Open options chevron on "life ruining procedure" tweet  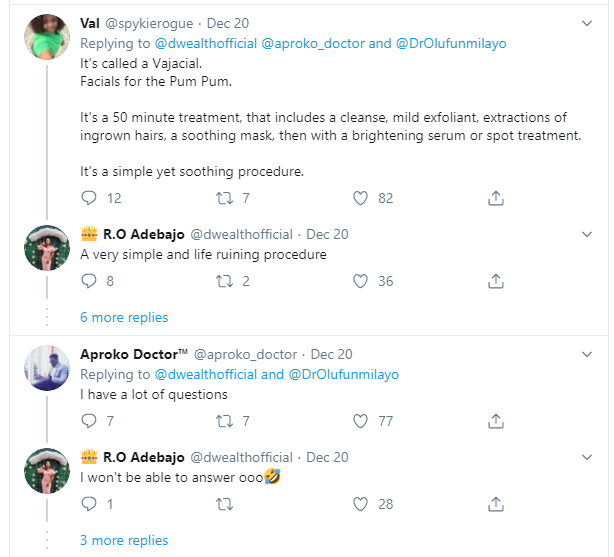(587, 234)
